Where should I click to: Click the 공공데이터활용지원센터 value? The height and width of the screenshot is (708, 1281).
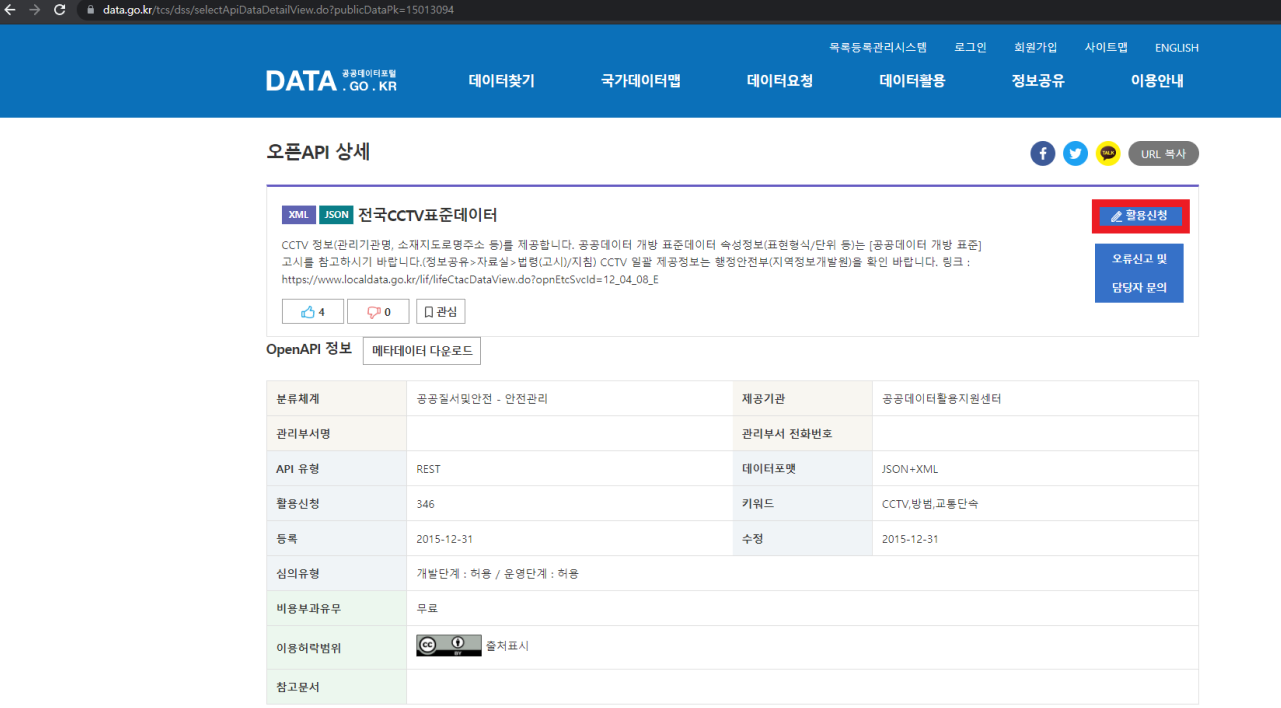(941, 398)
